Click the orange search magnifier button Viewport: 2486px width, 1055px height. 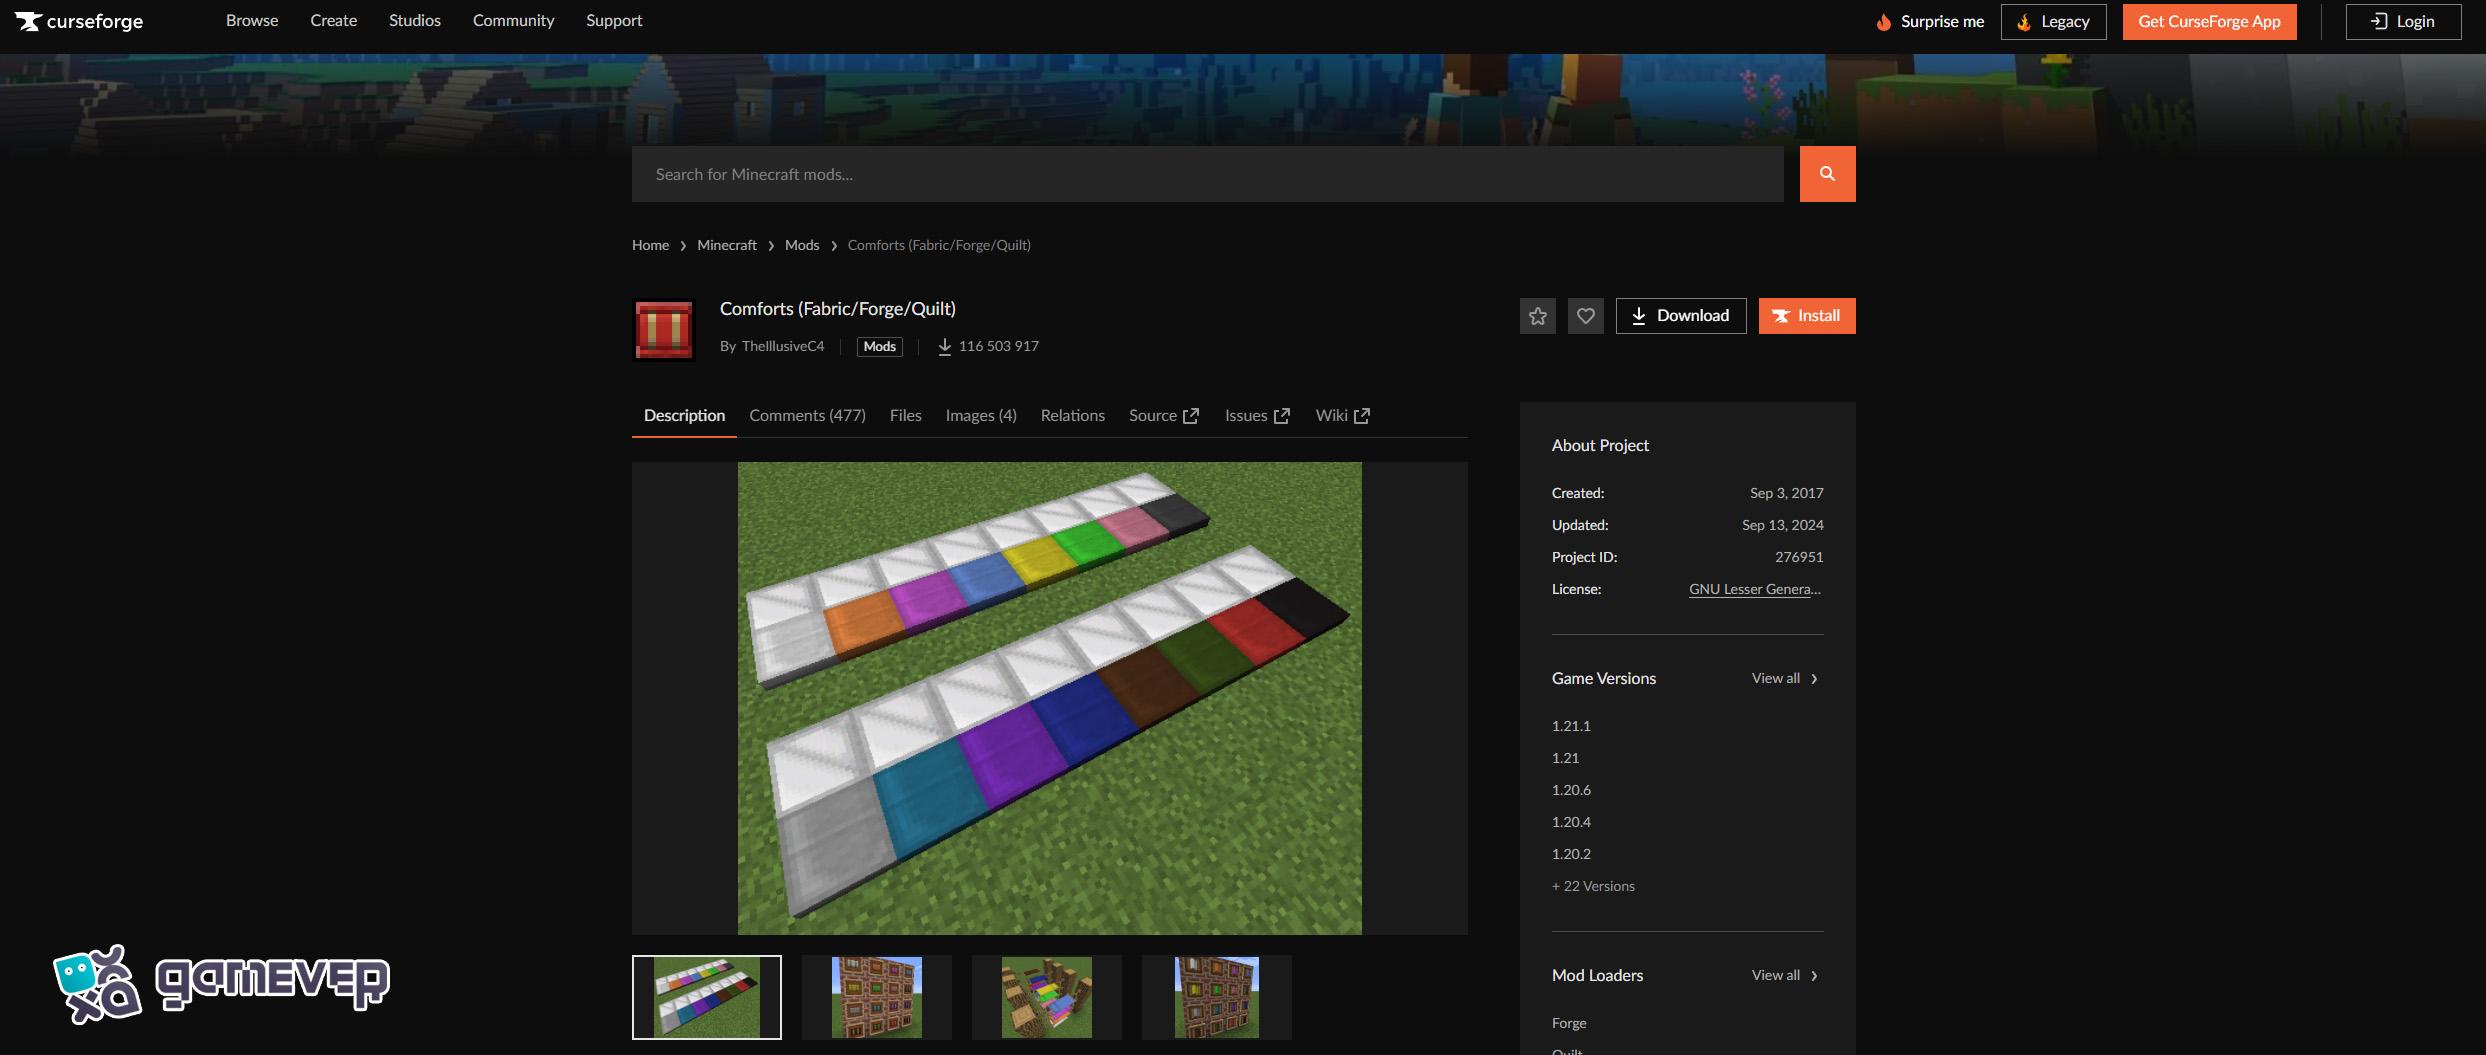[x=1827, y=174]
